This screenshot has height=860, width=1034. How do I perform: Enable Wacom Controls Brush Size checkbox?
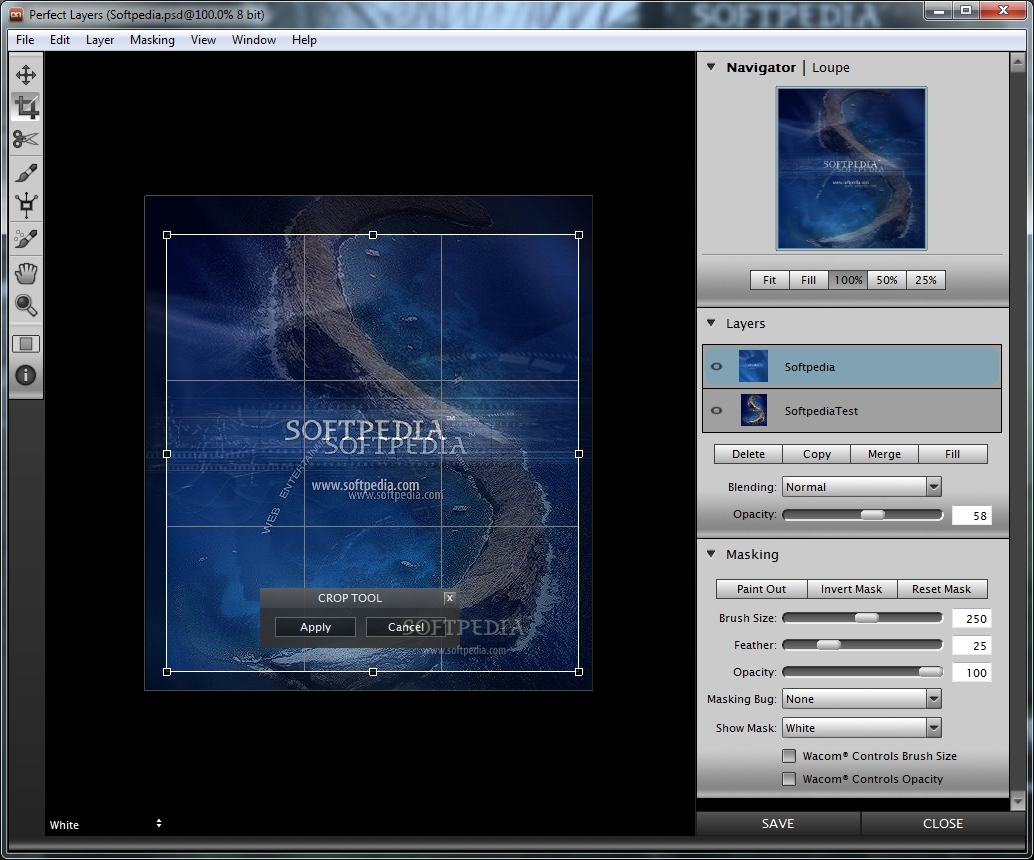point(789,756)
